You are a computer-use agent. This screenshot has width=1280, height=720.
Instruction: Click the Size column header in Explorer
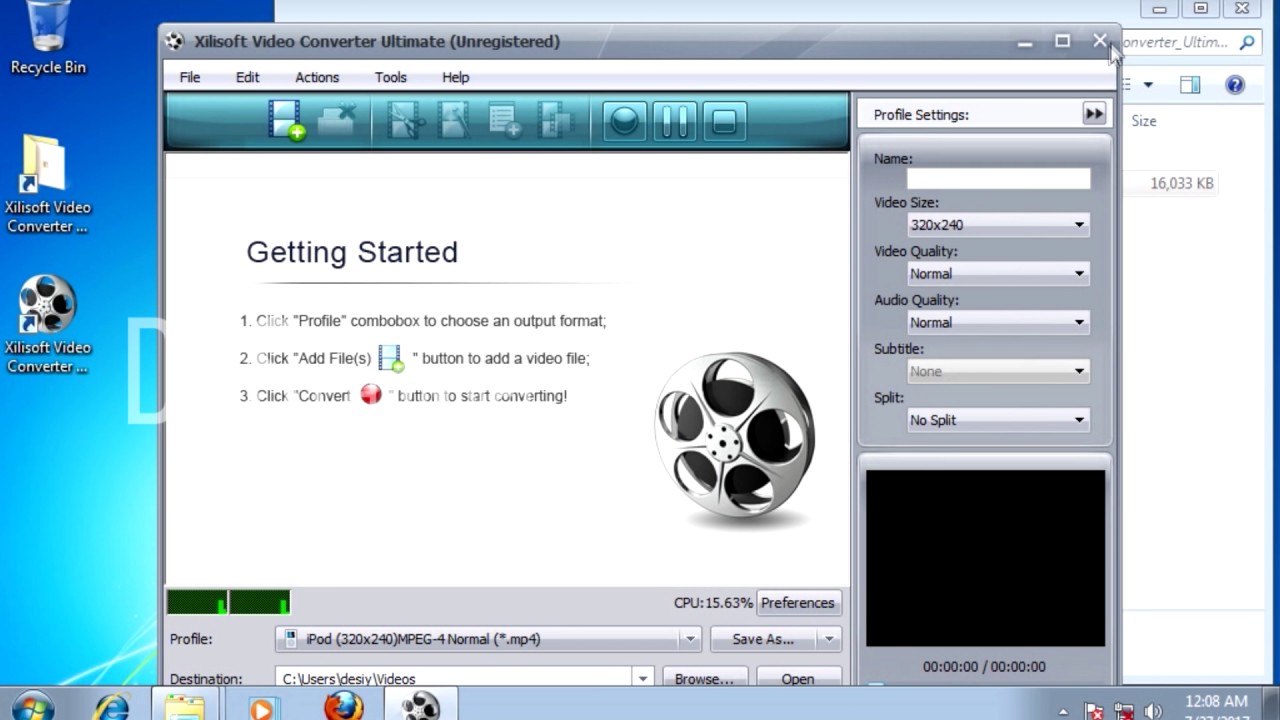point(1144,121)
